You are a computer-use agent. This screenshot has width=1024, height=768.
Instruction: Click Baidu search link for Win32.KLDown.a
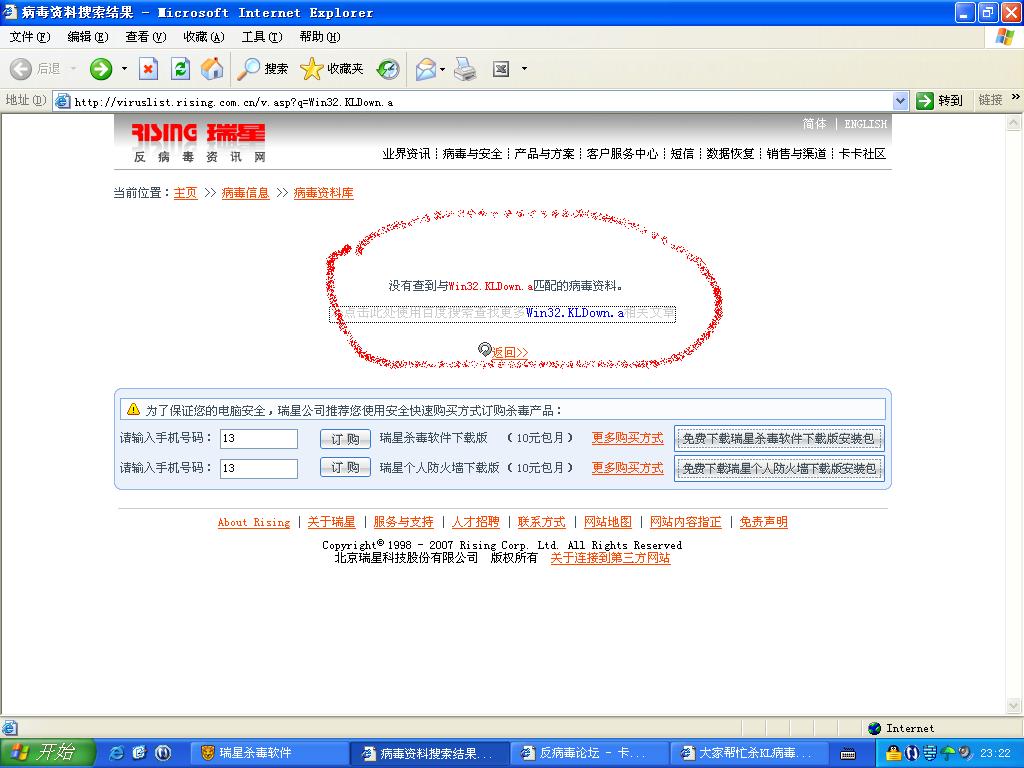pyautogui.click(x=502, y=313)
